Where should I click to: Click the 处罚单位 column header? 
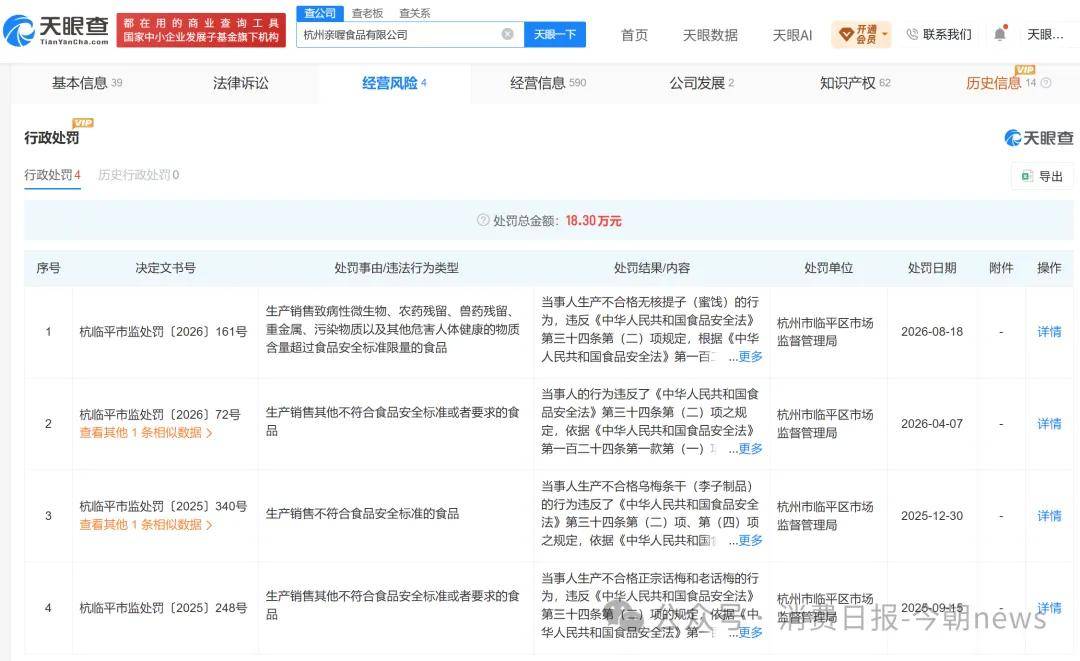point(829,268)
